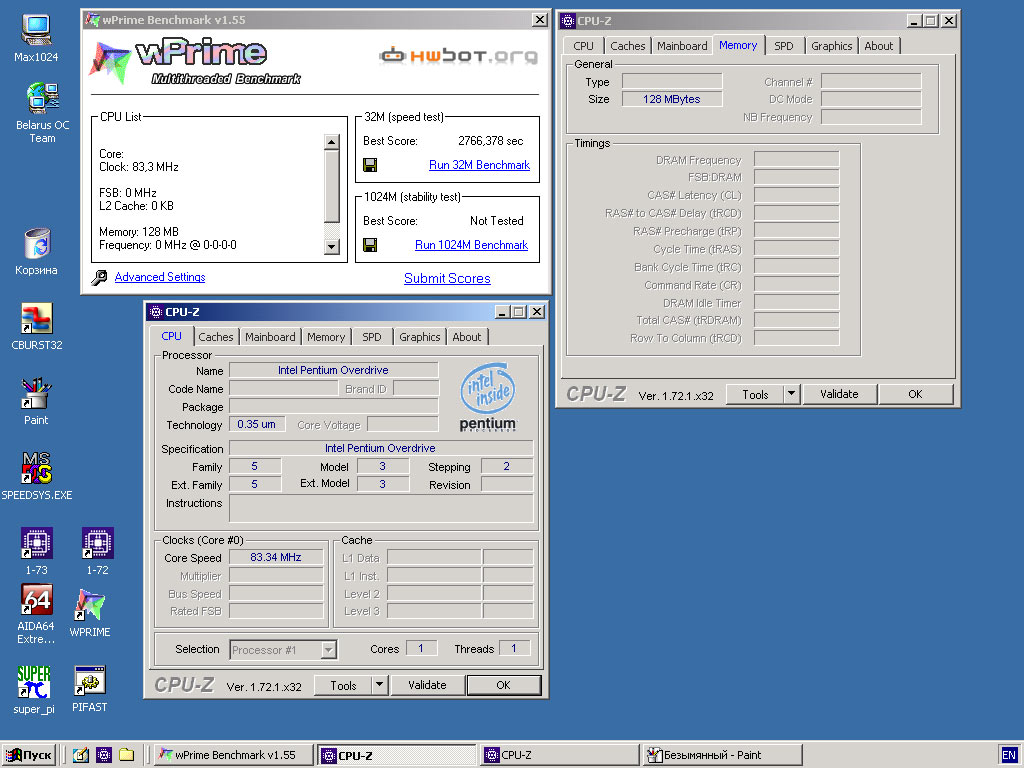This screenshot has width=1024, height=768.
Task: Click the 2766,378 sec best score text
Action: [490, 141]
